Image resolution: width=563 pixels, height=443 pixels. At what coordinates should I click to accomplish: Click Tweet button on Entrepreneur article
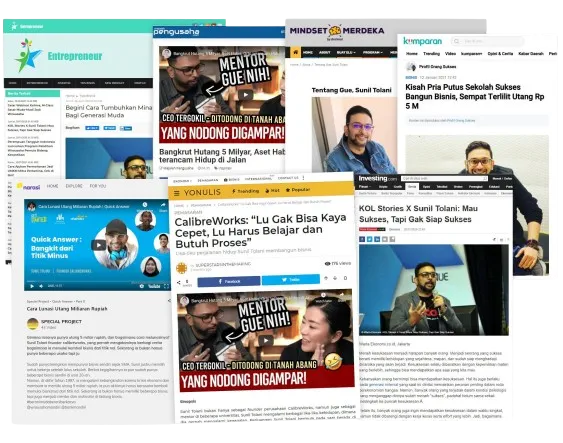(x=110, y=128)
